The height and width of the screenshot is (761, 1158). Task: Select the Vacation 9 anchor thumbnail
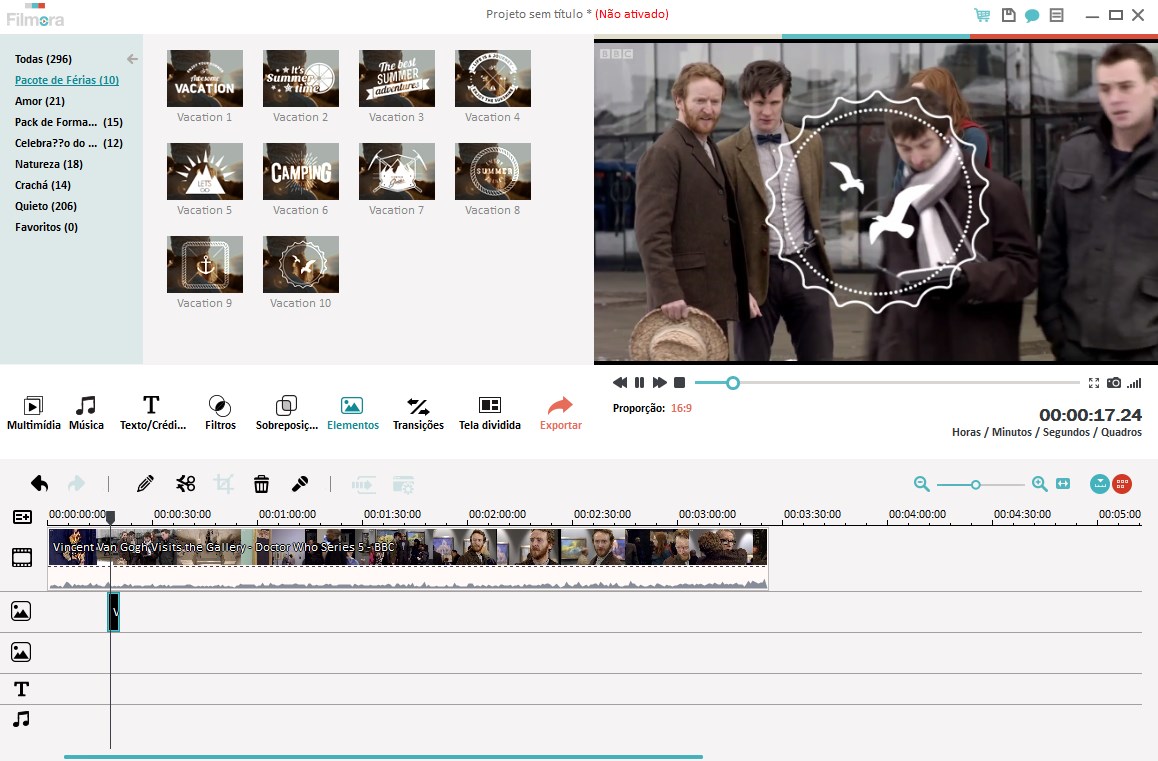pos(205,265)
